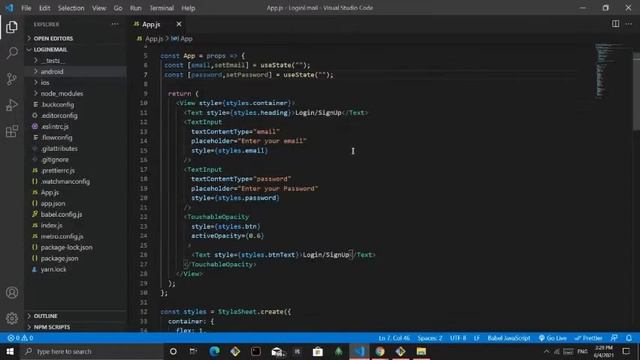The image size is (640, 360).
Task: Open the File menu
Action: tap(26, 8)
